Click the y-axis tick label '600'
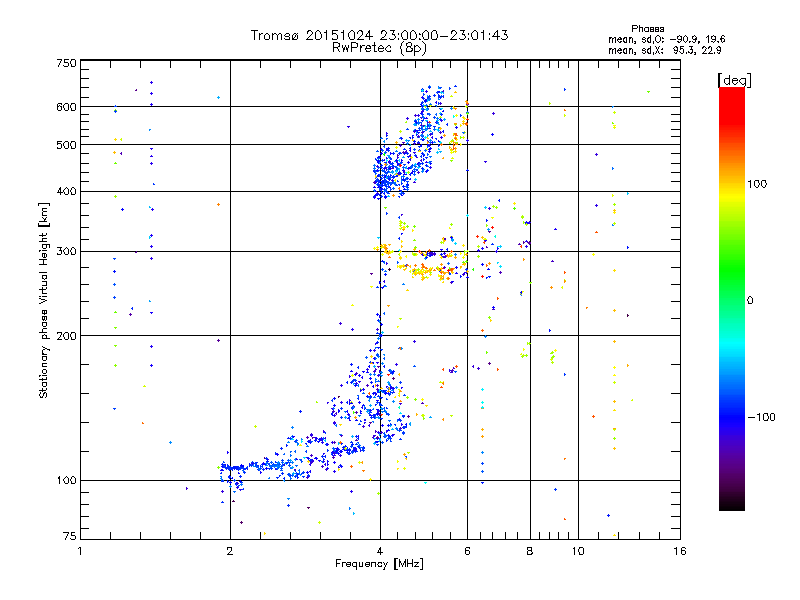 pos(66,107)
